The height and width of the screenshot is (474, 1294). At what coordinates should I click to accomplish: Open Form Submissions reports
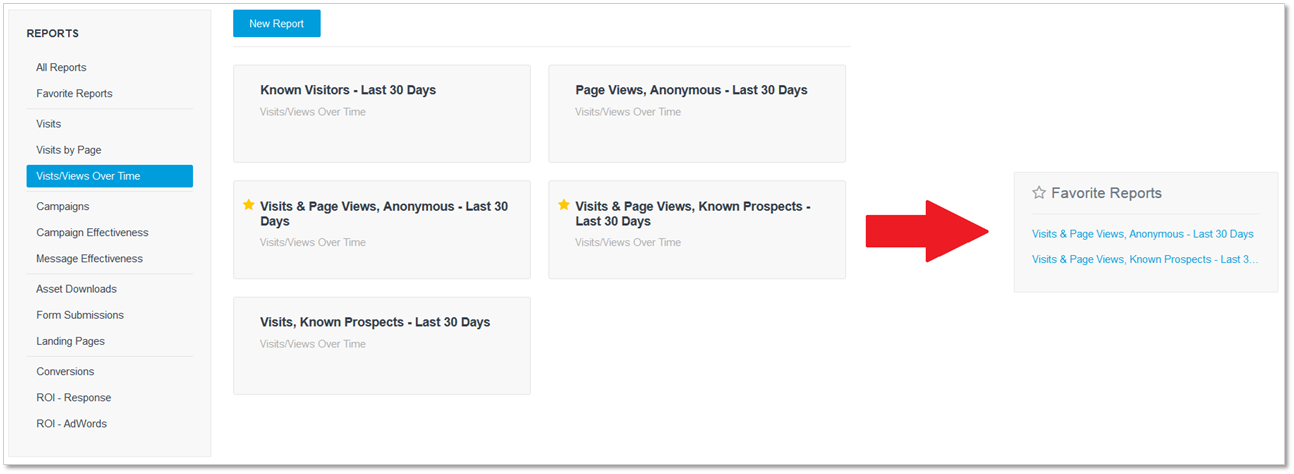pyautogui.click(x=81, y=315)
